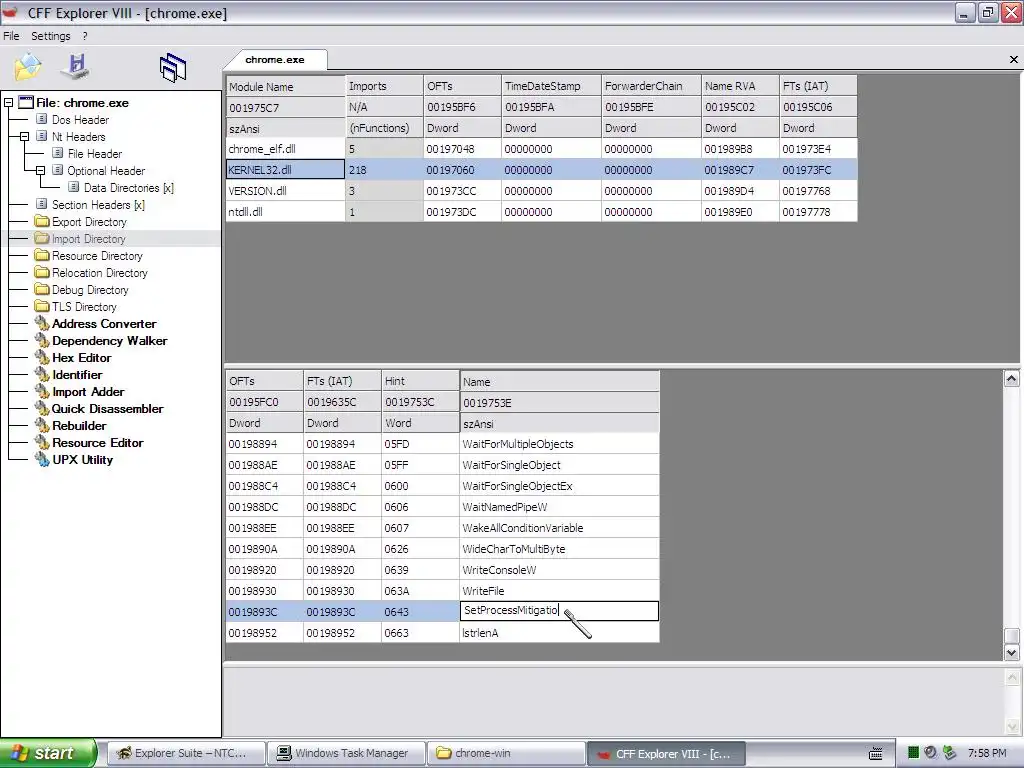Switch to Windows Task Manager taskbar item
Screen dimensions: 1024x768
point(346,753)
